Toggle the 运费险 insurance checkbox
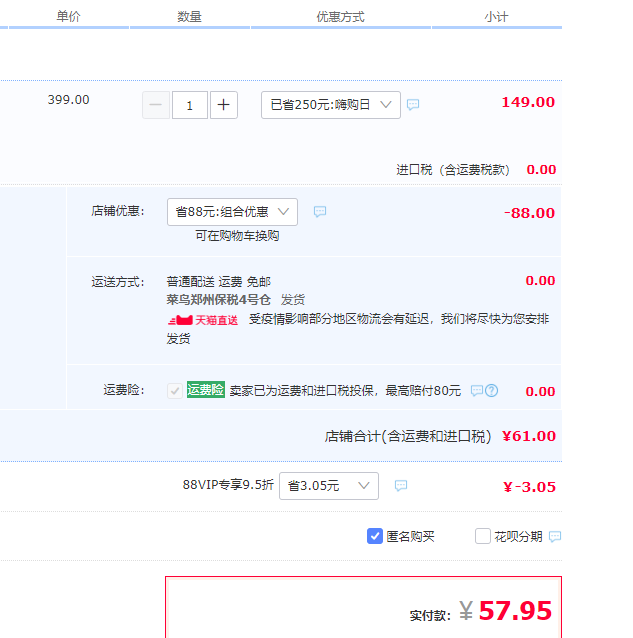 click(x=175, y=391)
